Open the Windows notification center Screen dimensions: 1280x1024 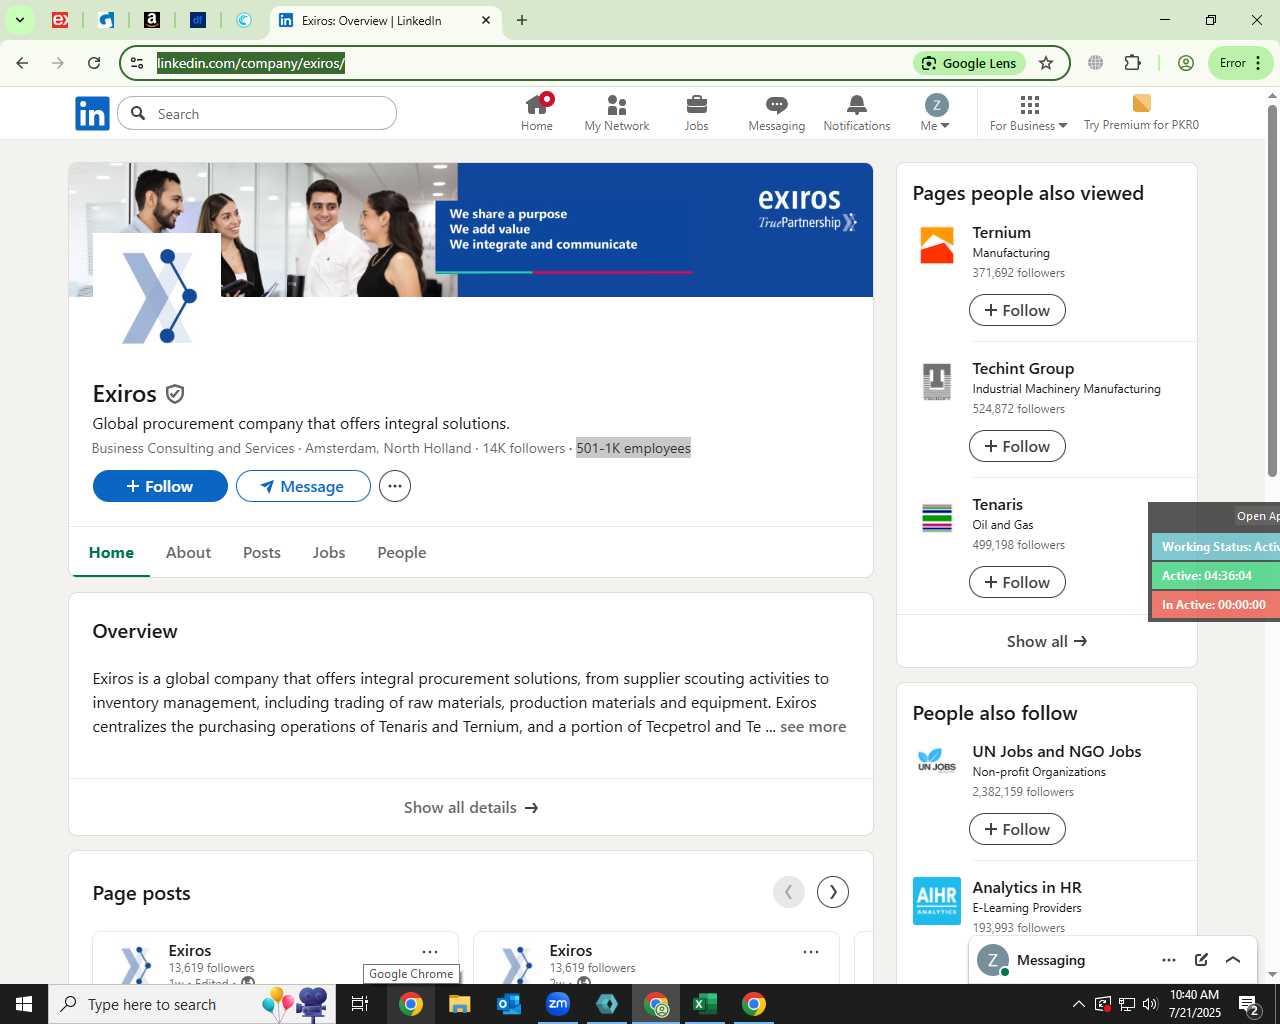tap(1249, 1004)
